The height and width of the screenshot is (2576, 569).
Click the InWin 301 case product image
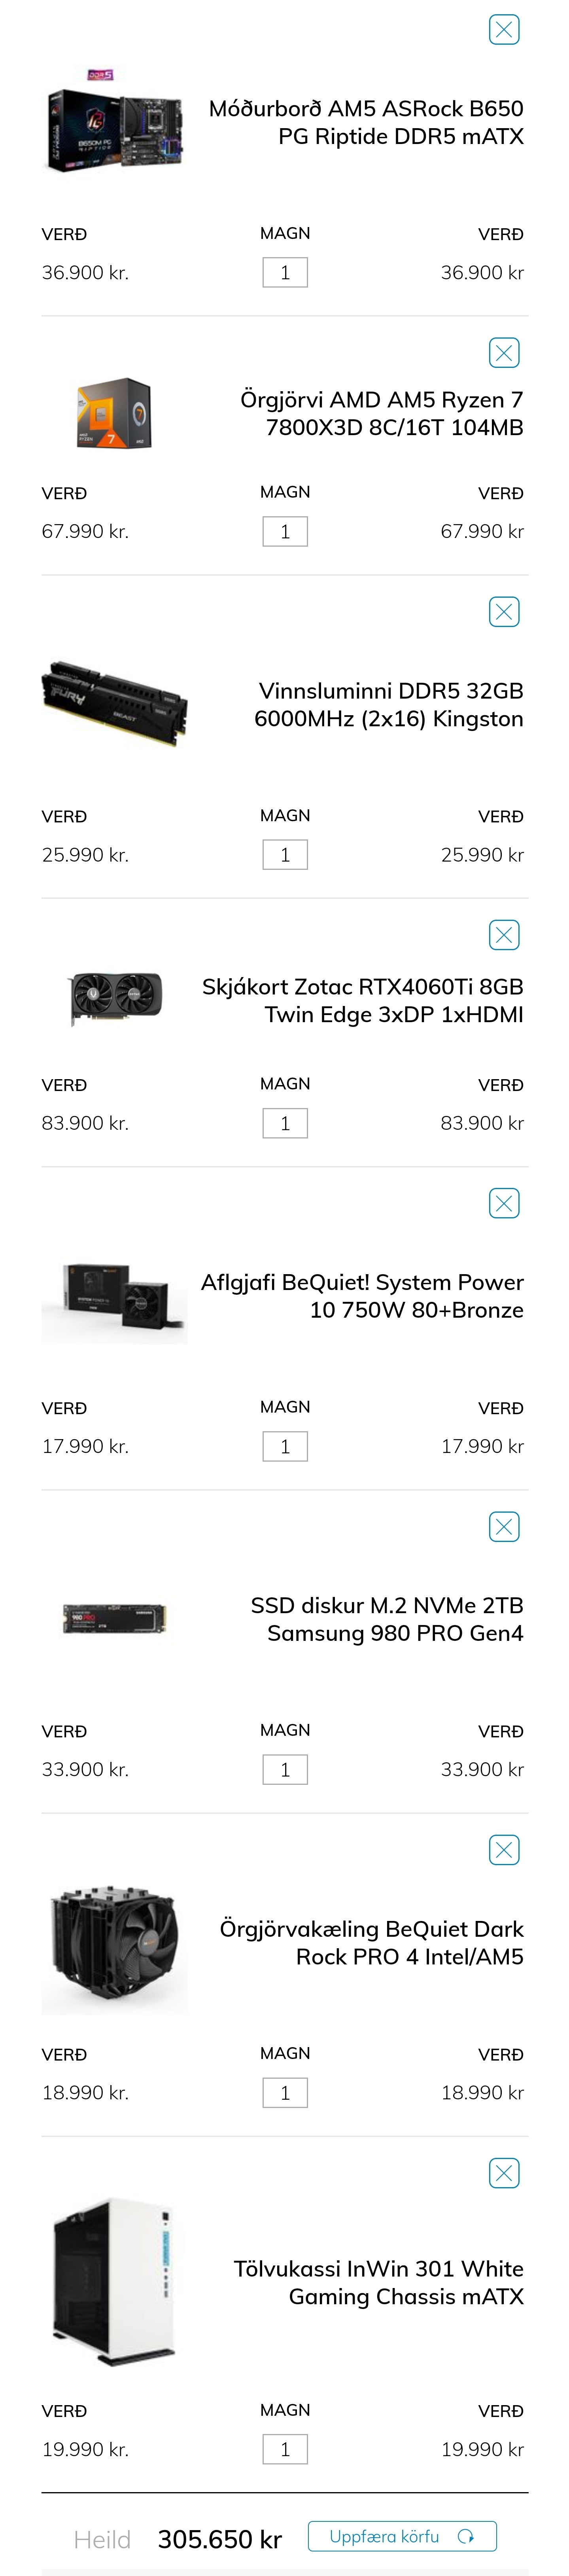114,2282
